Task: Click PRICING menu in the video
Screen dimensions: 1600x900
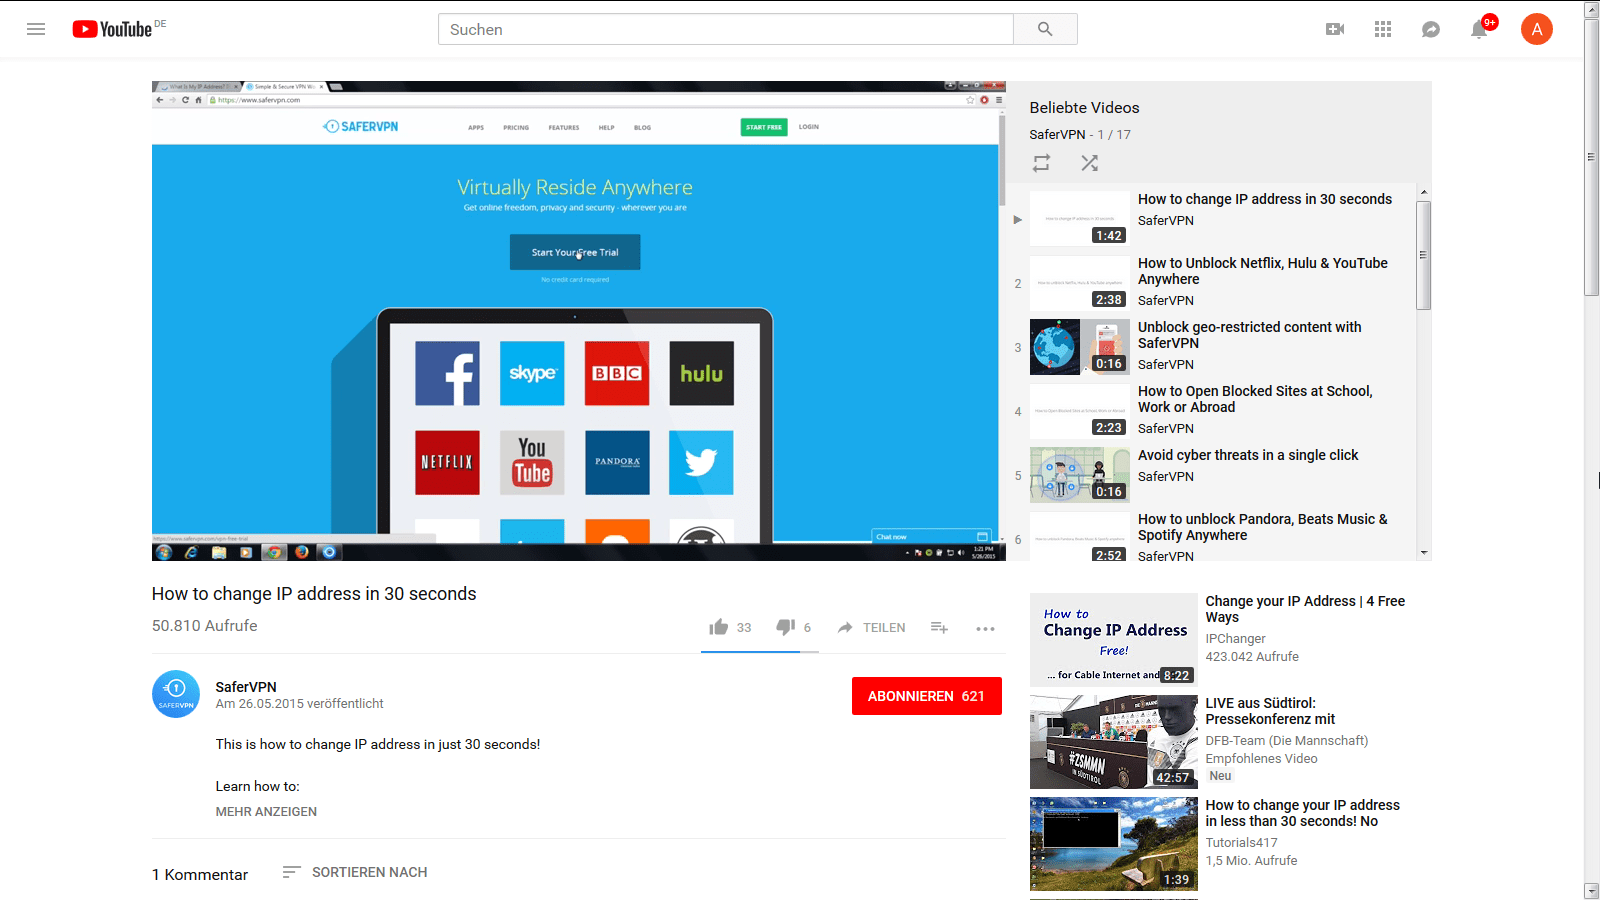Action: click(516, 128)
